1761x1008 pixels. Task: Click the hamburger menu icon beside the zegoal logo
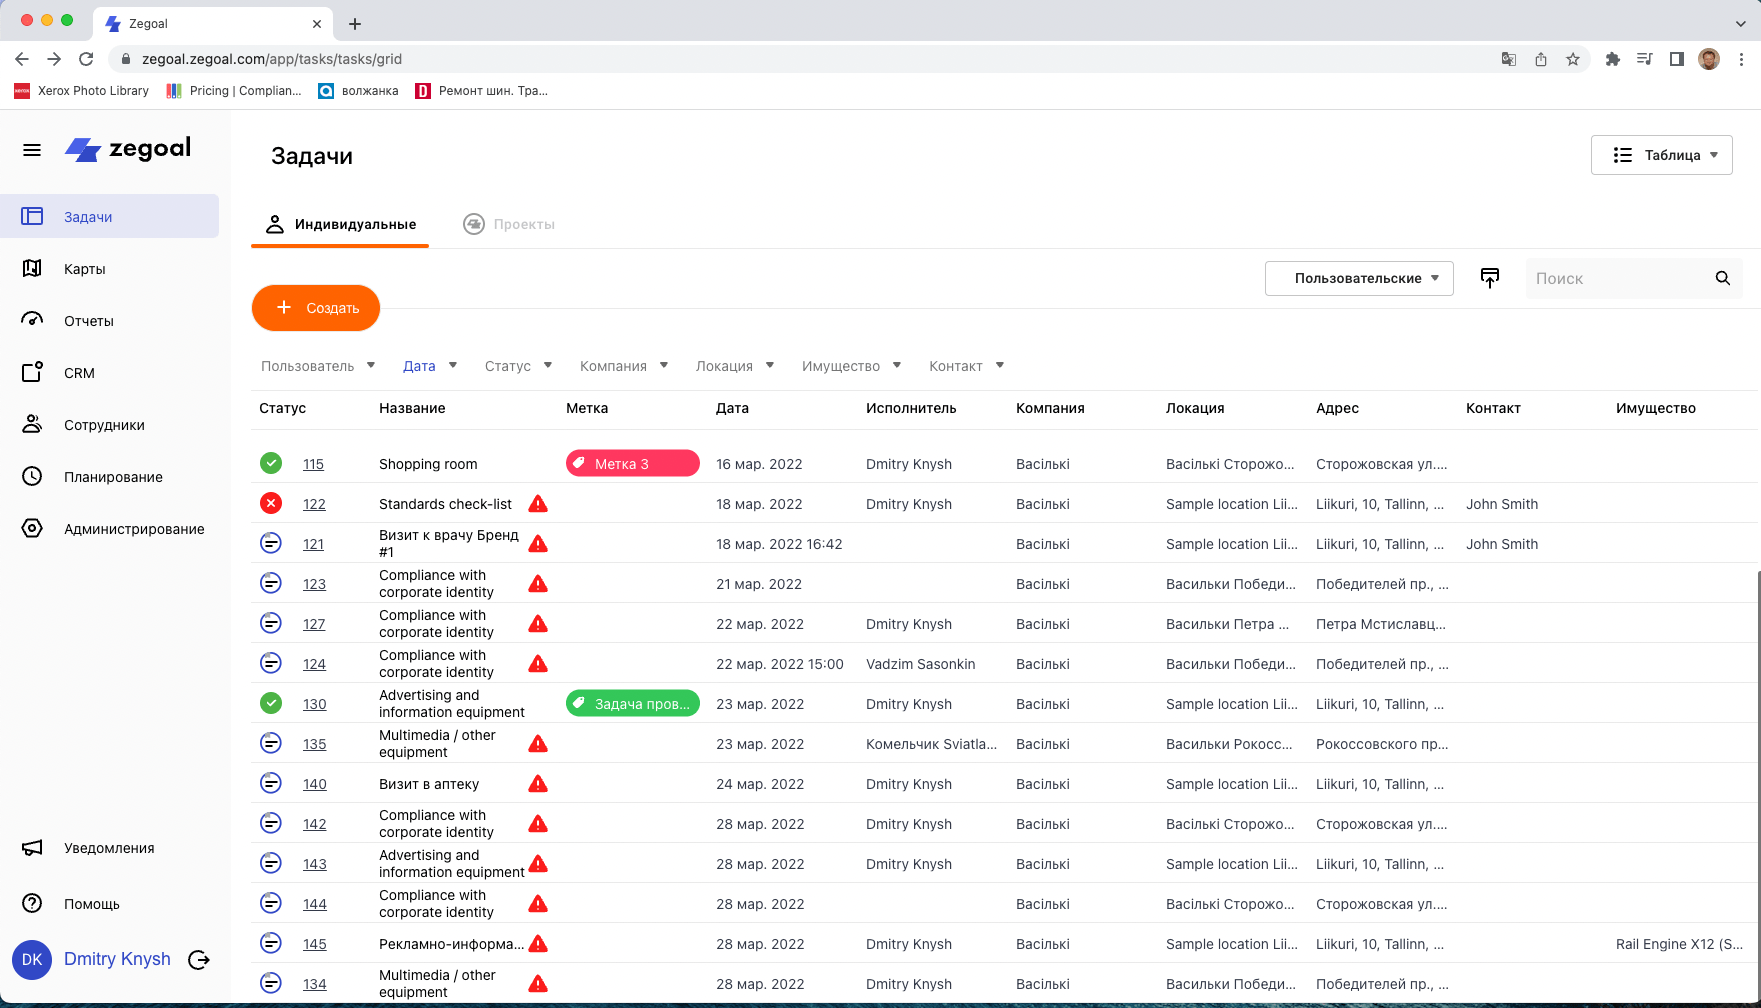point(32,150)
